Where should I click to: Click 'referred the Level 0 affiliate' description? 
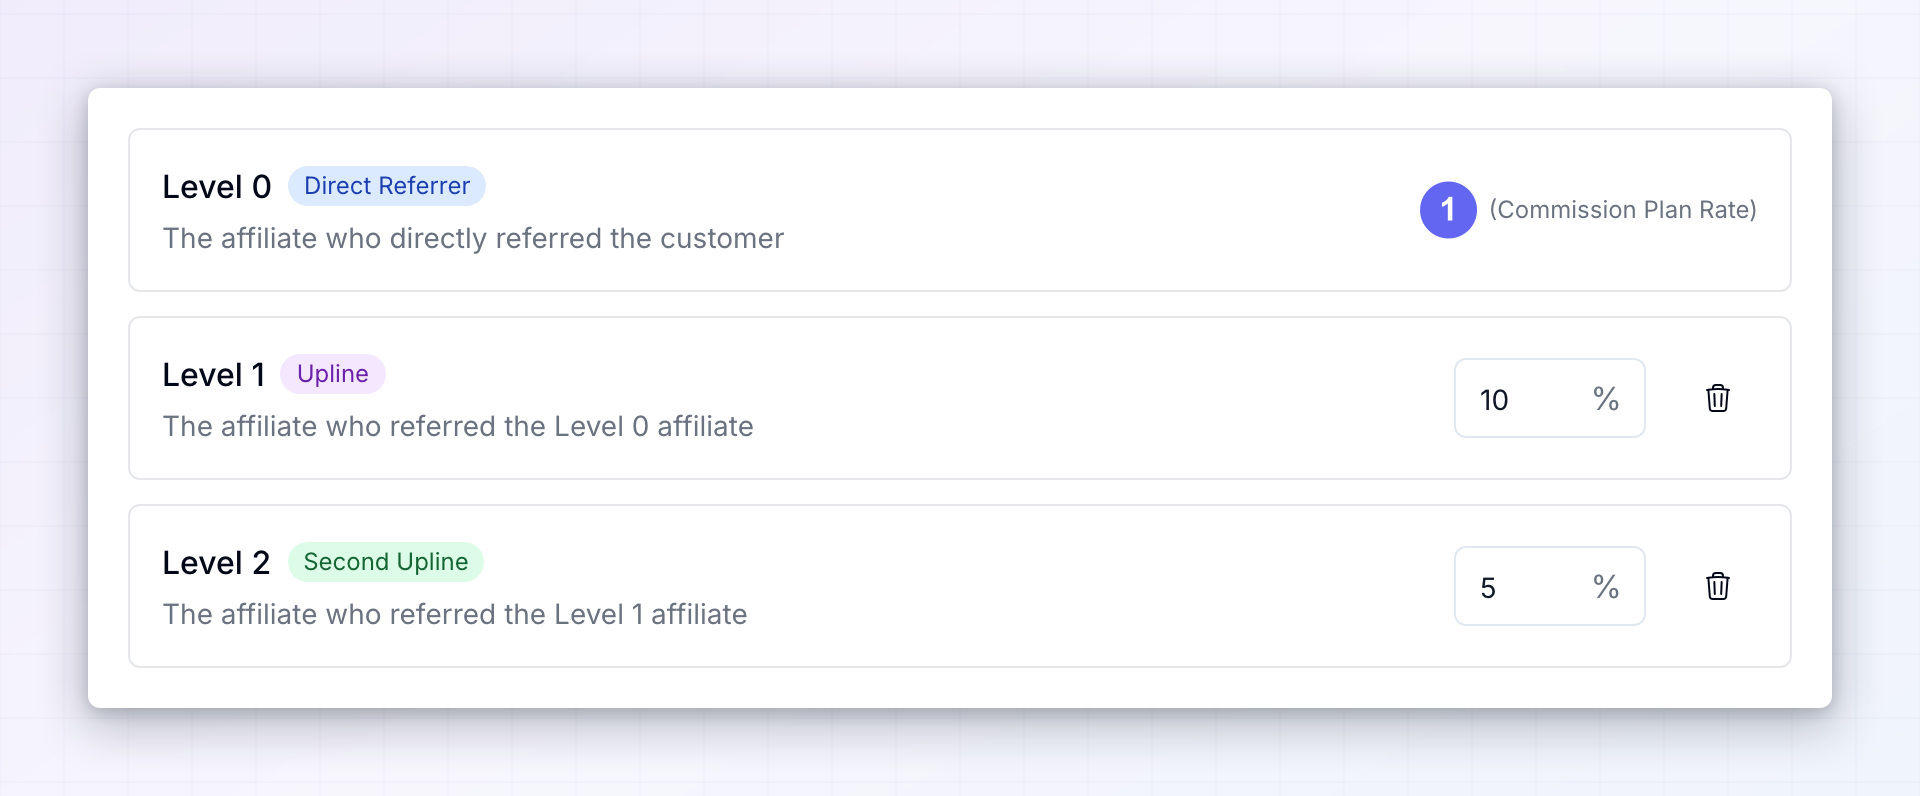pos(571,427)
